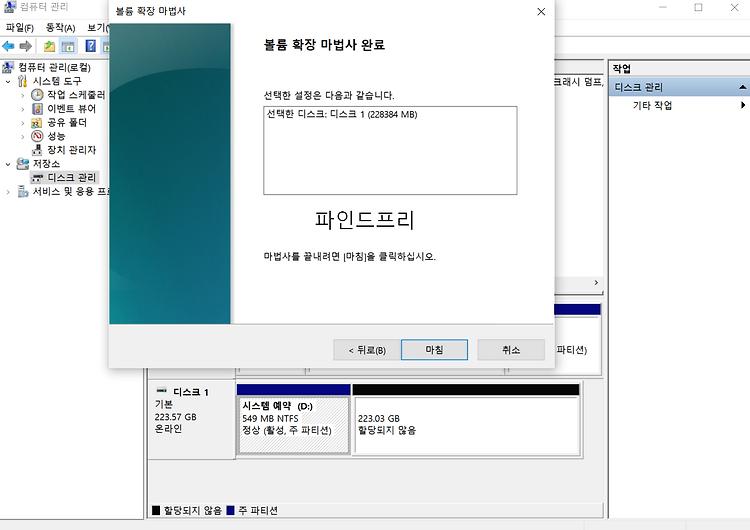Select 성능 tree item text
The height and width of the screenshot is (530, 750).
(56, 136)
